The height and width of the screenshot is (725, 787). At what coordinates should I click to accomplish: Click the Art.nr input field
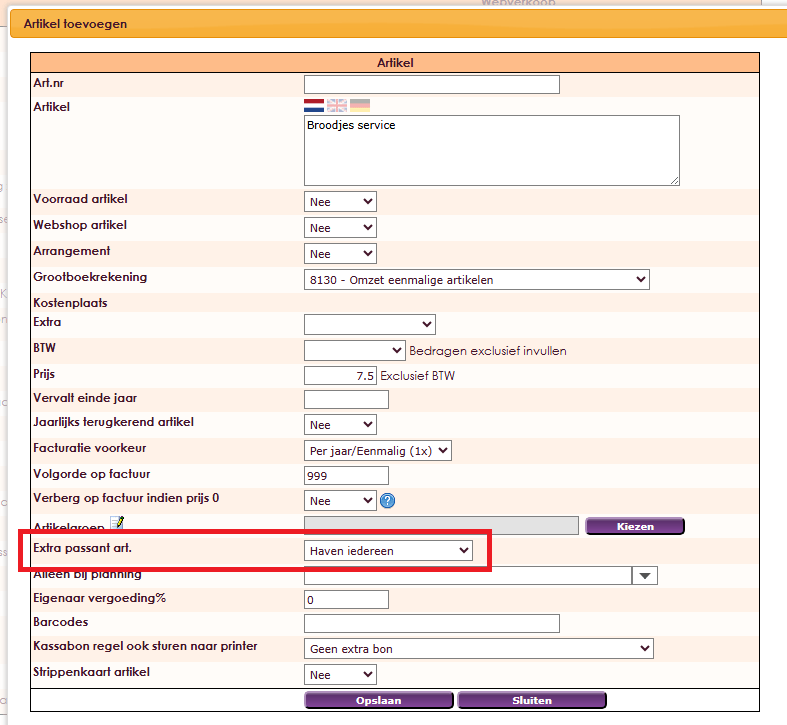coord(431,84)
